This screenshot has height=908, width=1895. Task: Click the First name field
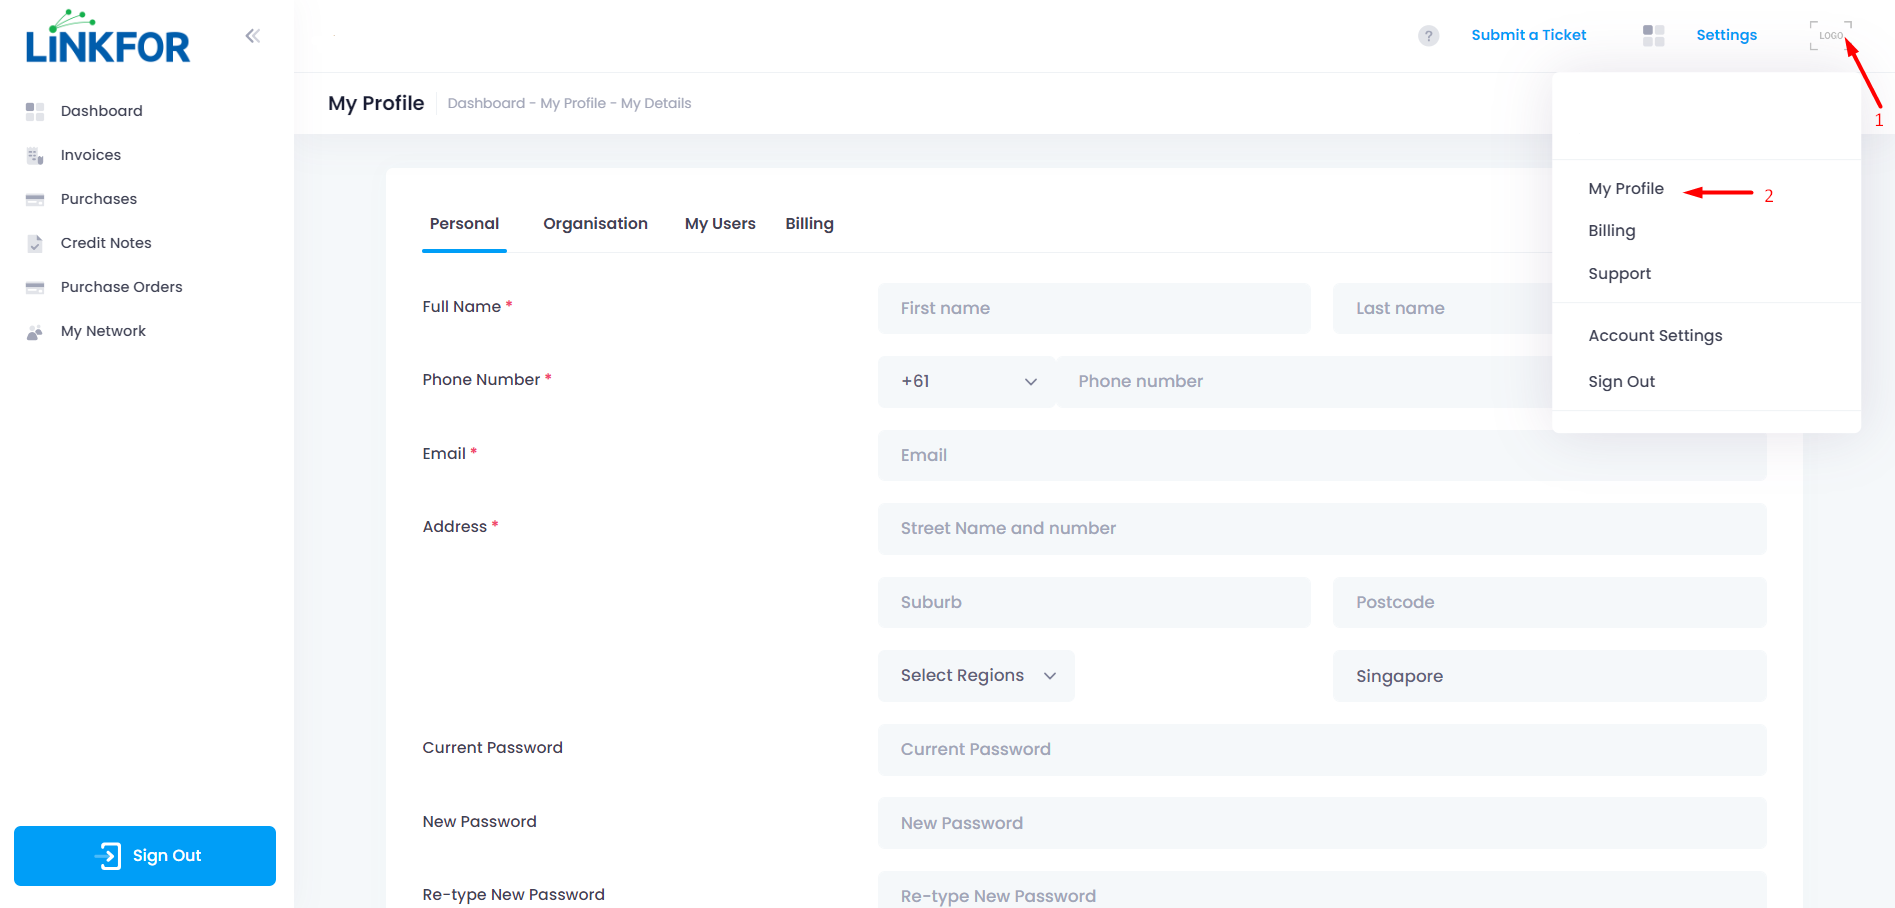point(1094,308)
